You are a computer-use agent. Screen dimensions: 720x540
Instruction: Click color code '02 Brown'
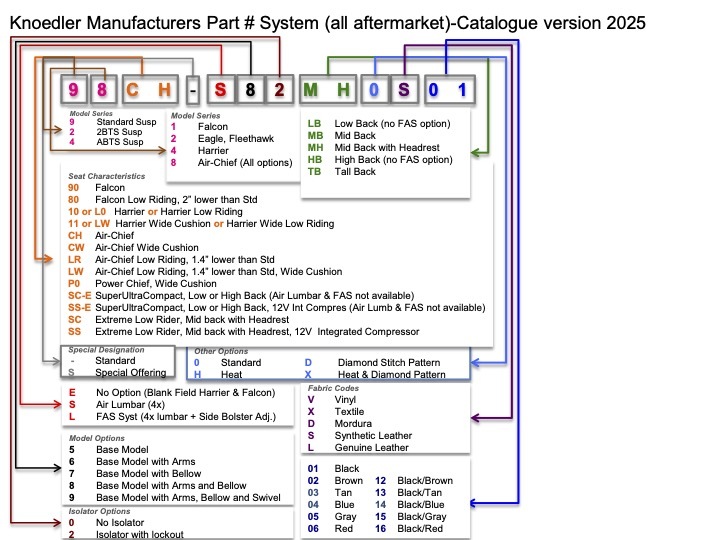[x=335, y=480]
